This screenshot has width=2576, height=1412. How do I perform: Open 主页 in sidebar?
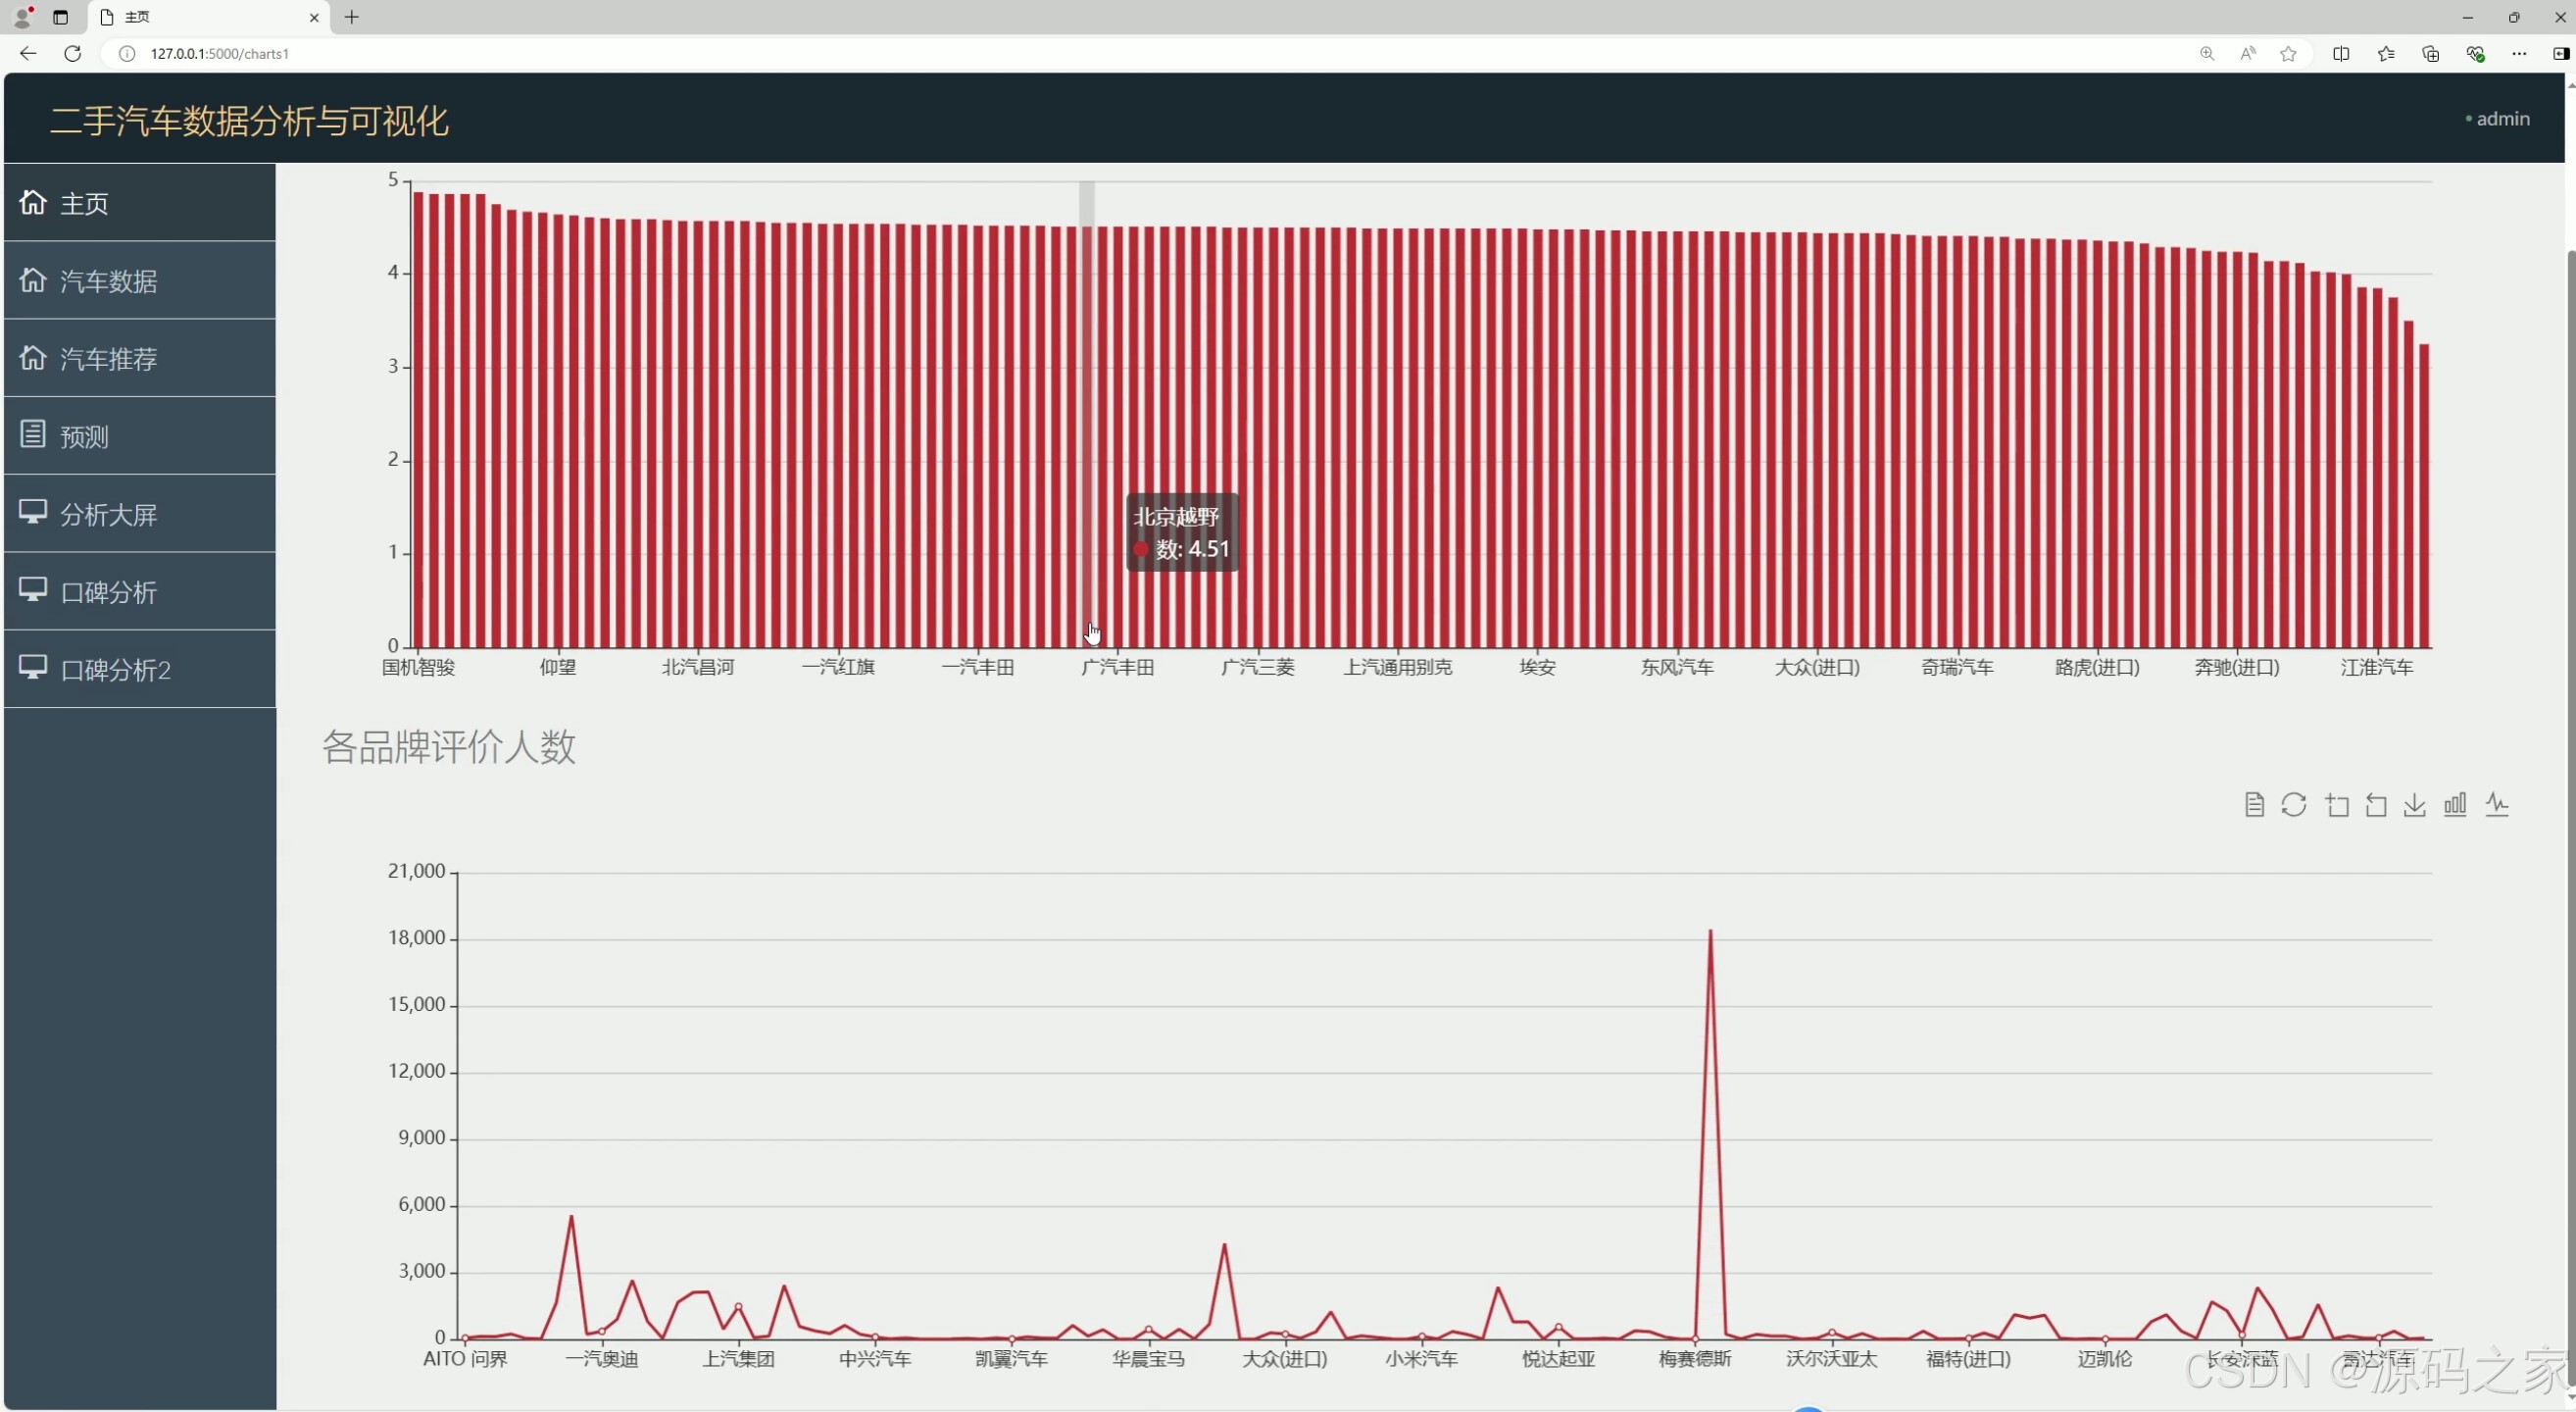pos(84,204)
